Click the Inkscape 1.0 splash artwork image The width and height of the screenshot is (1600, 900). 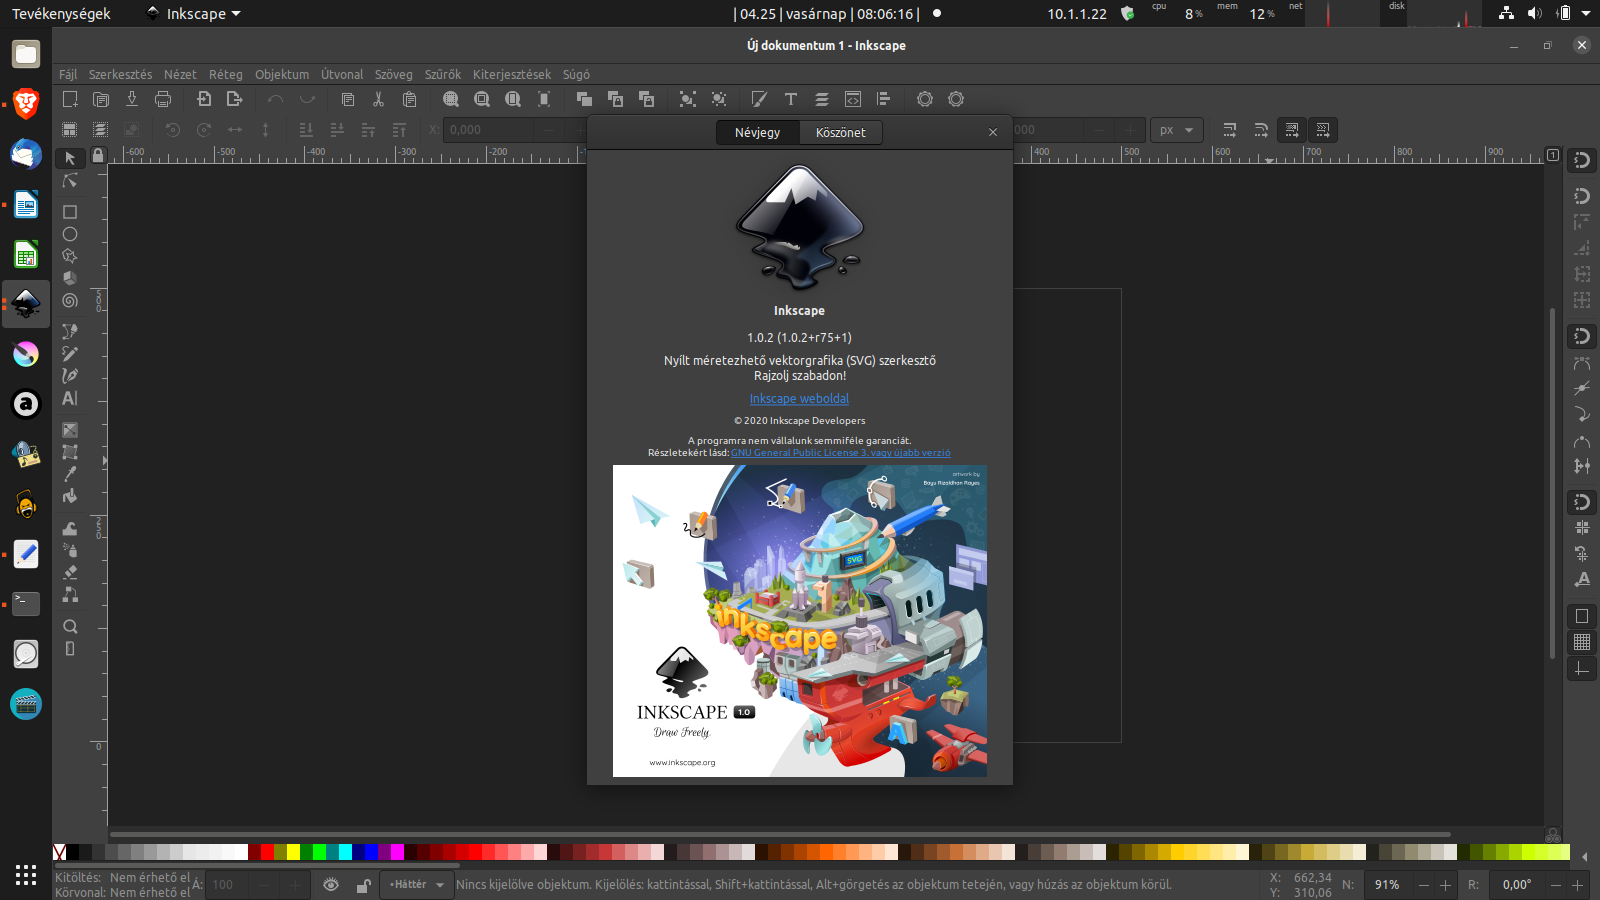pyautogui.click(x=800, y=621)
